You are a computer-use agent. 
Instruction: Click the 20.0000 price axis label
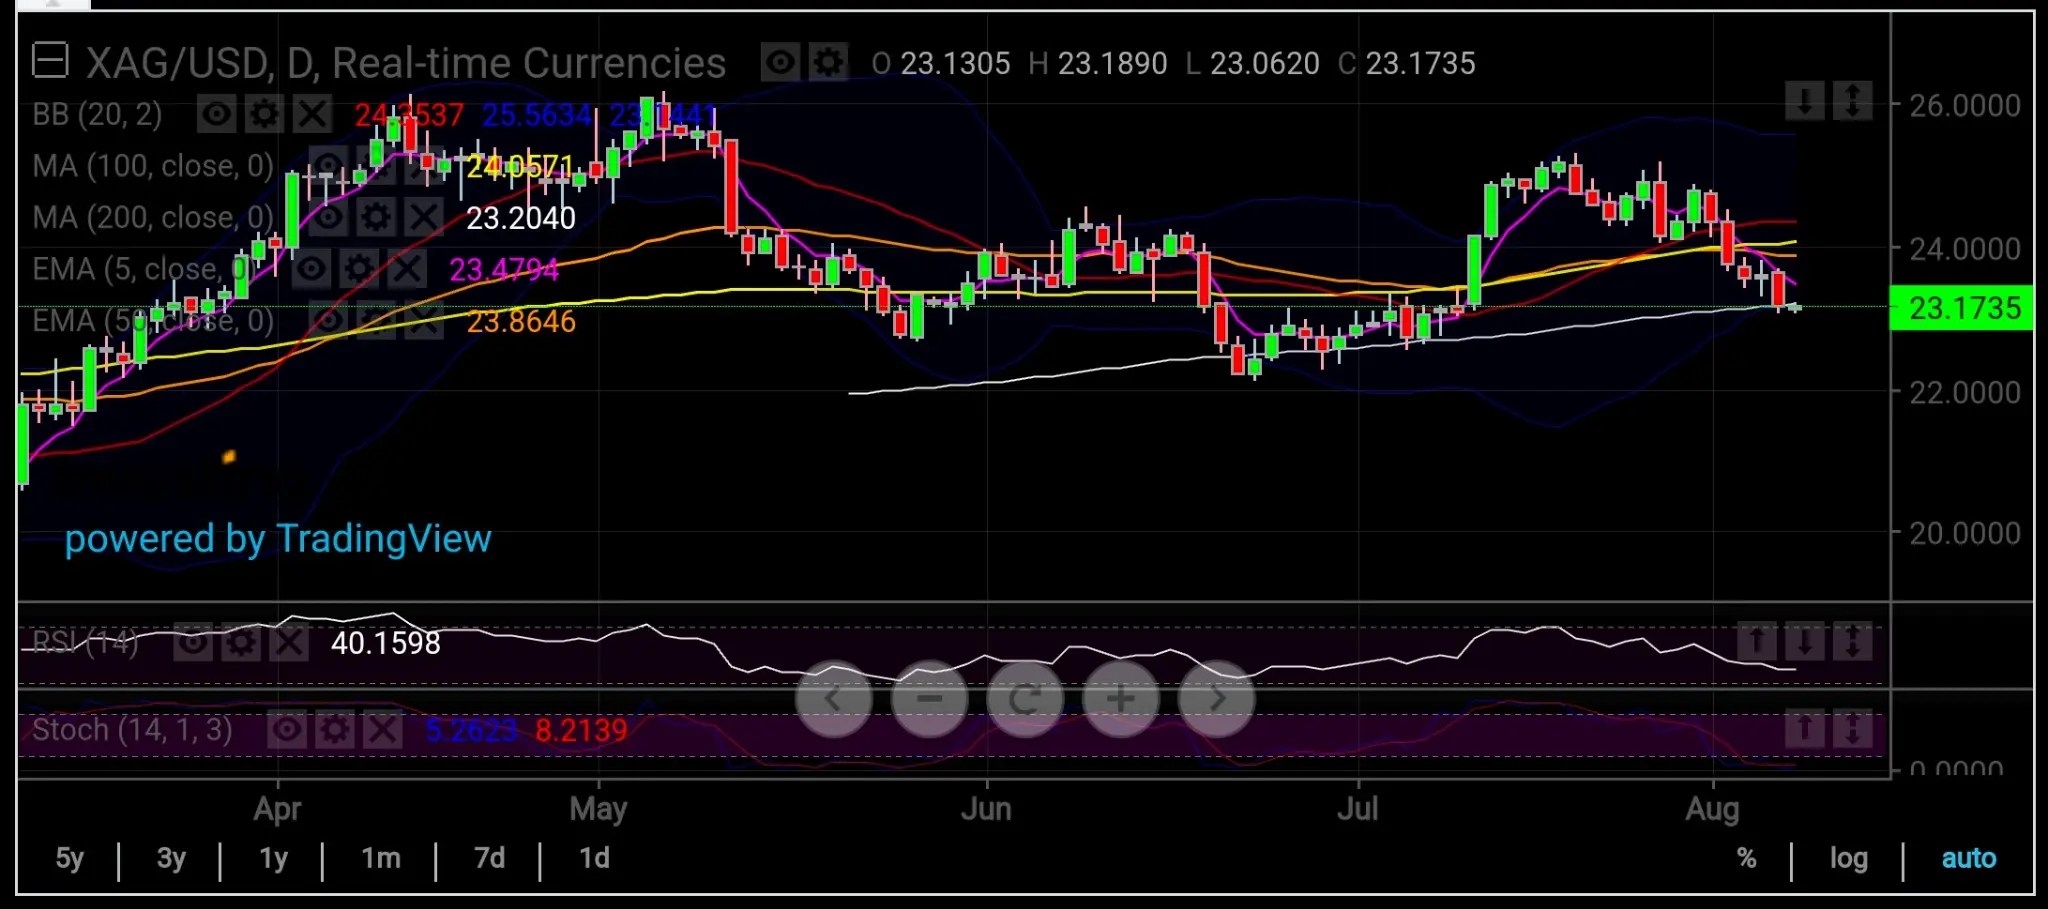coord(1964,534)
